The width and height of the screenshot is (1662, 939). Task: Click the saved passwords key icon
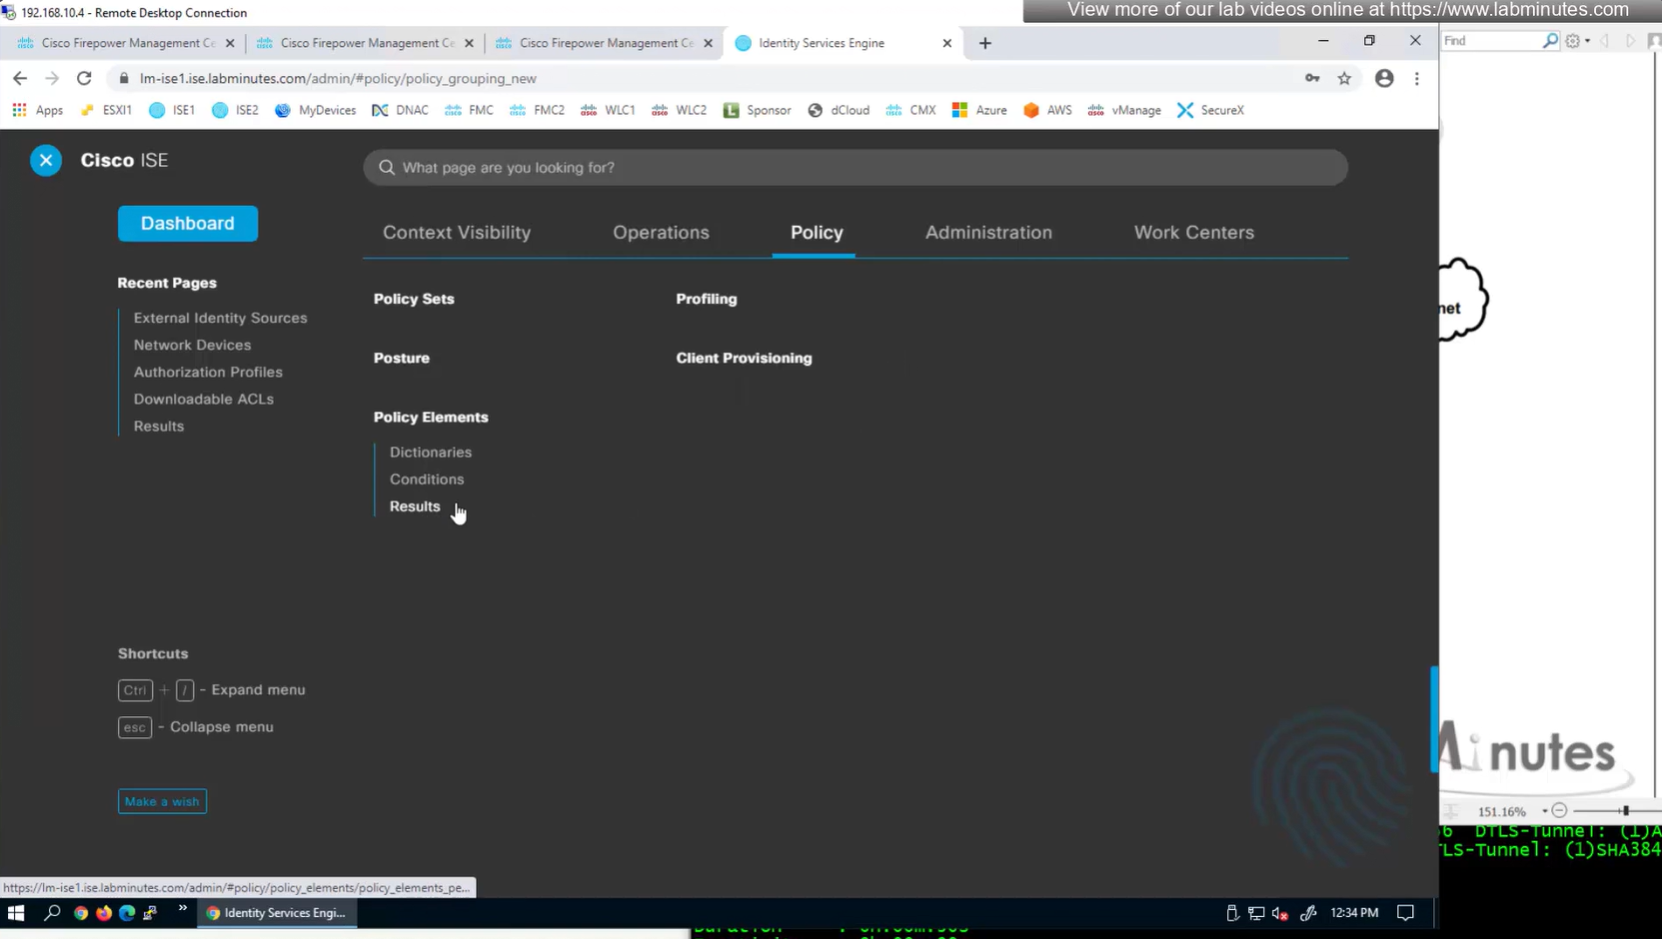[x=1312, y=78]
